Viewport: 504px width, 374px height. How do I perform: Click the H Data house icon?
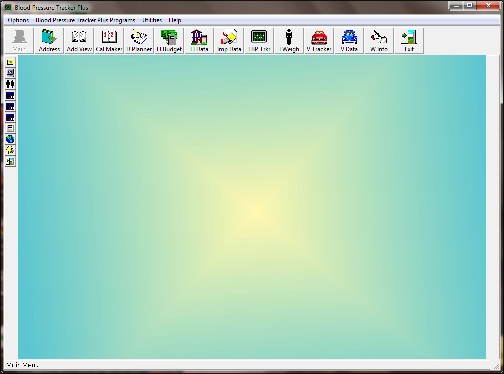pos(199,40)
